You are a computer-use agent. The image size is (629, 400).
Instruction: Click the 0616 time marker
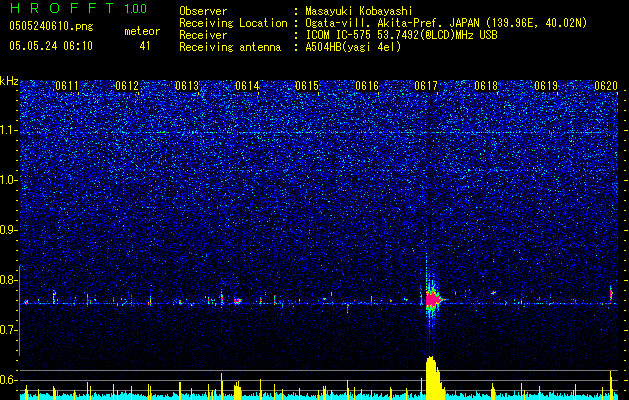[x=367, y=86]
